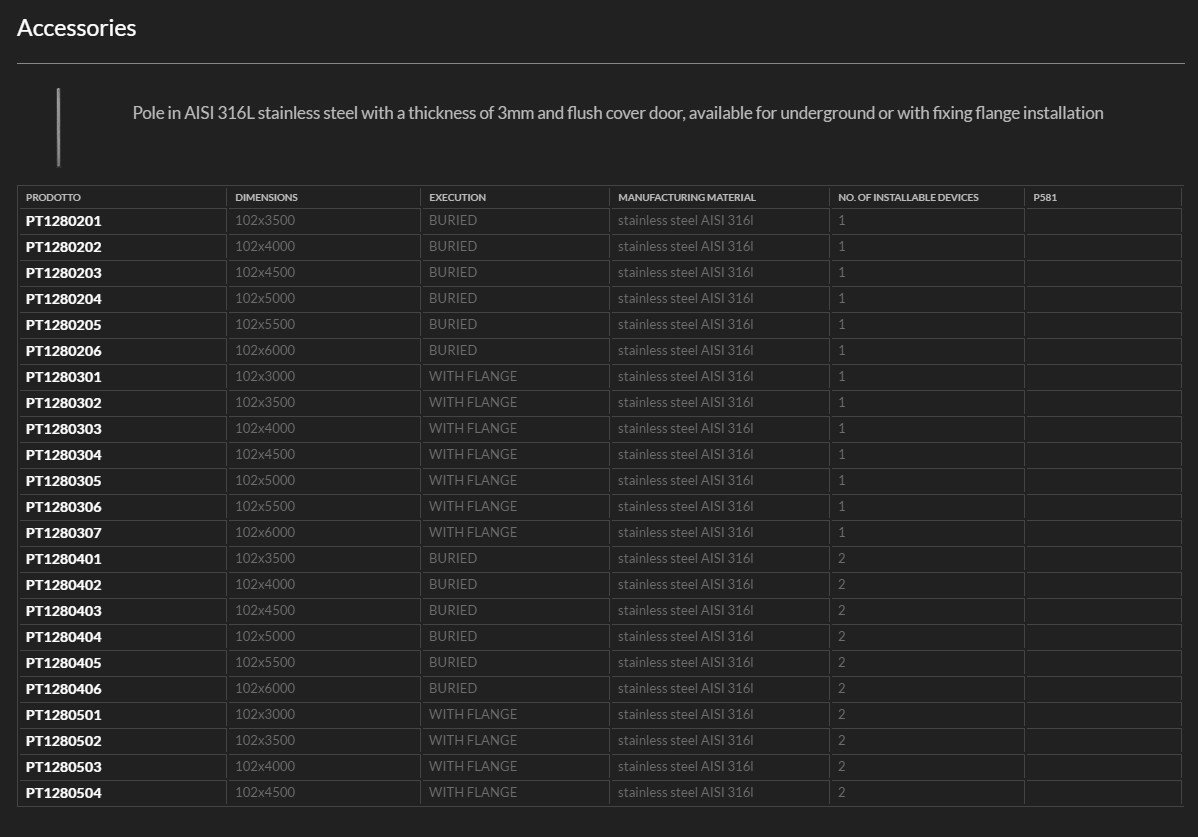Select product code PT1280206

click(64, 351)
